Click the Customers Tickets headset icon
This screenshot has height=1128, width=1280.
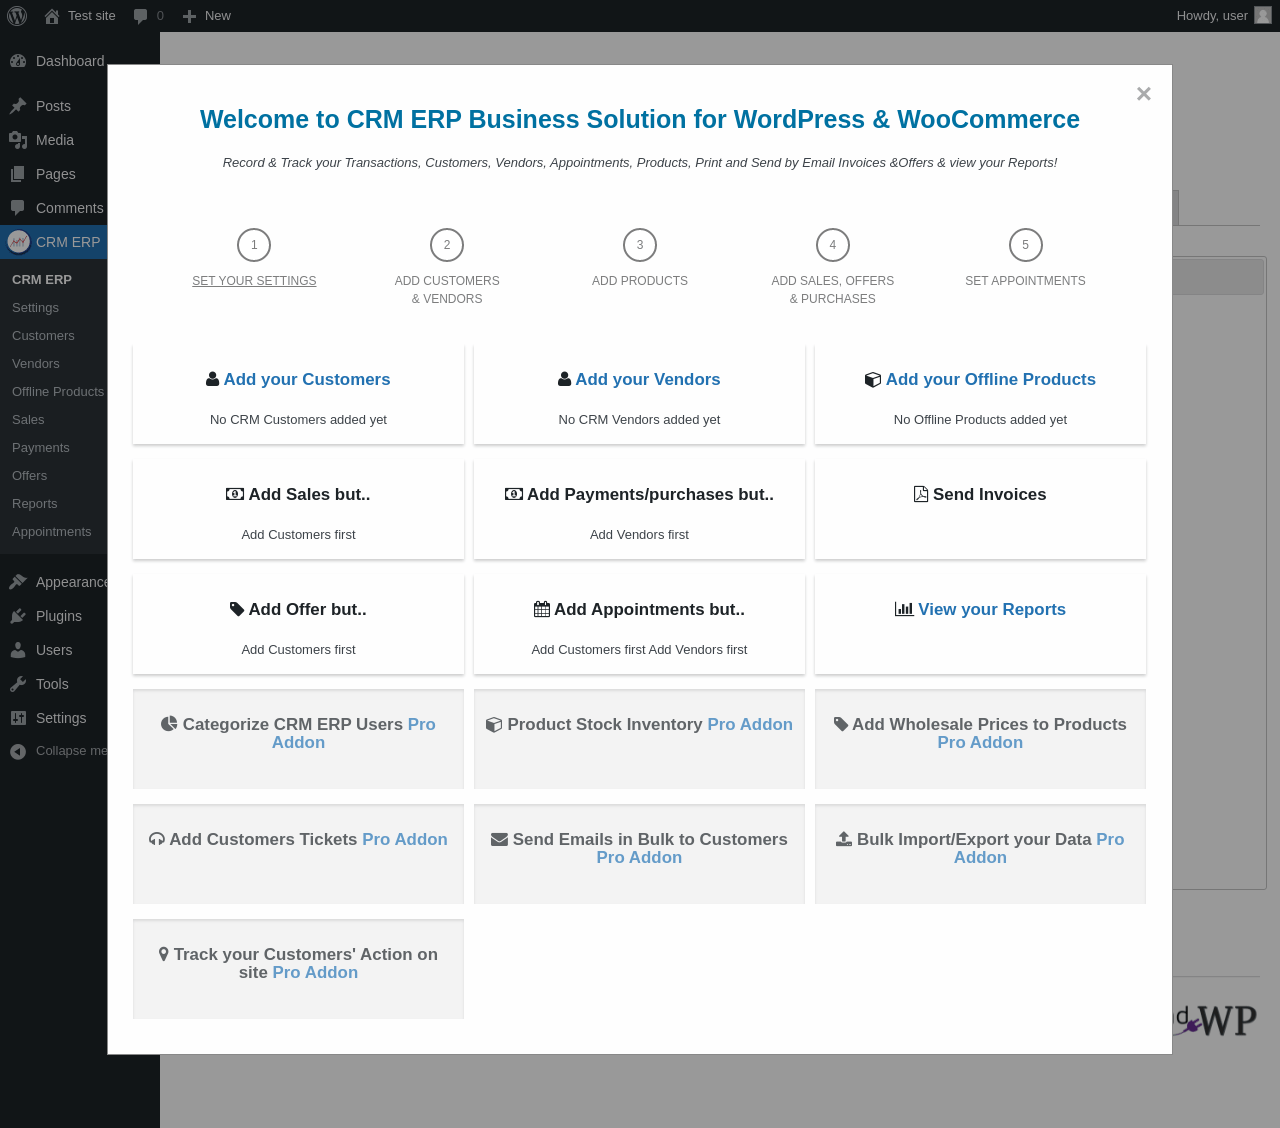click(157, 839)
